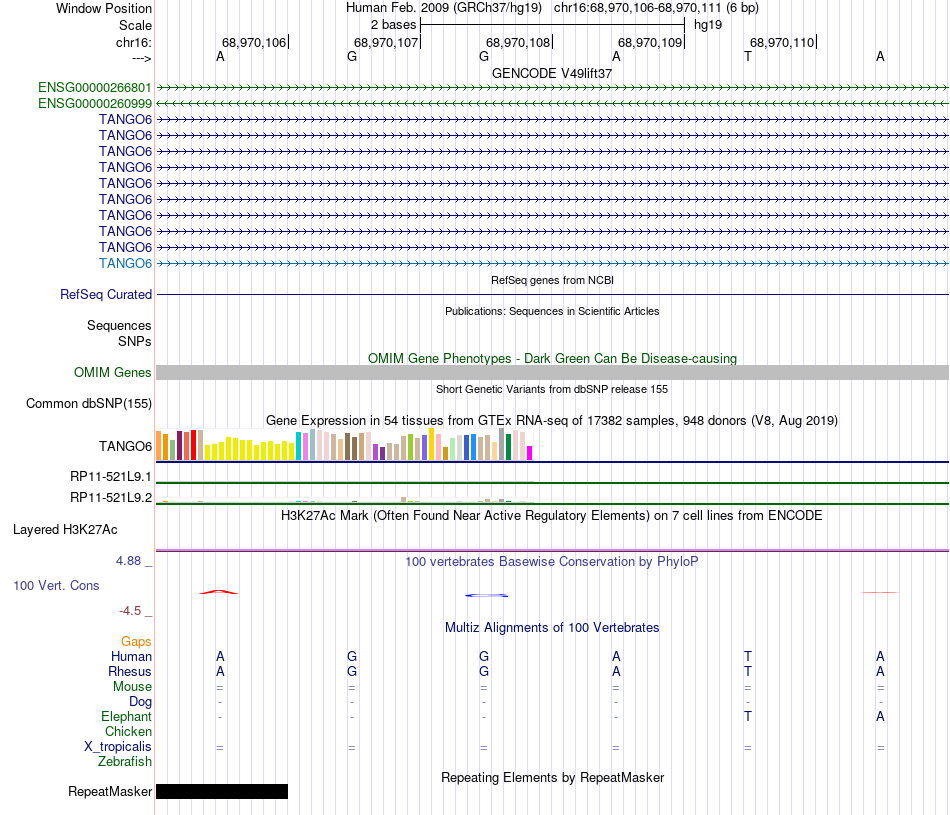
Task: Click the Elephant species label
Action: [126, 717]
